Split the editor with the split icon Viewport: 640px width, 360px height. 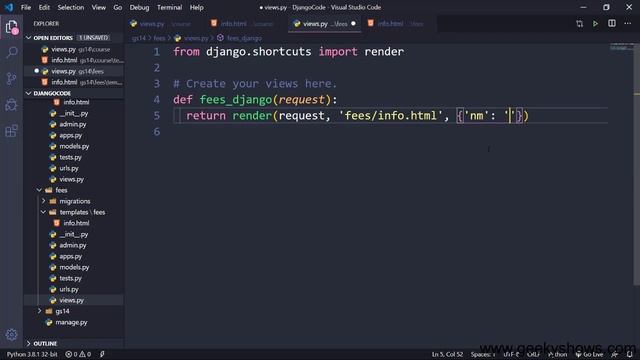click(x=611, y=24)
